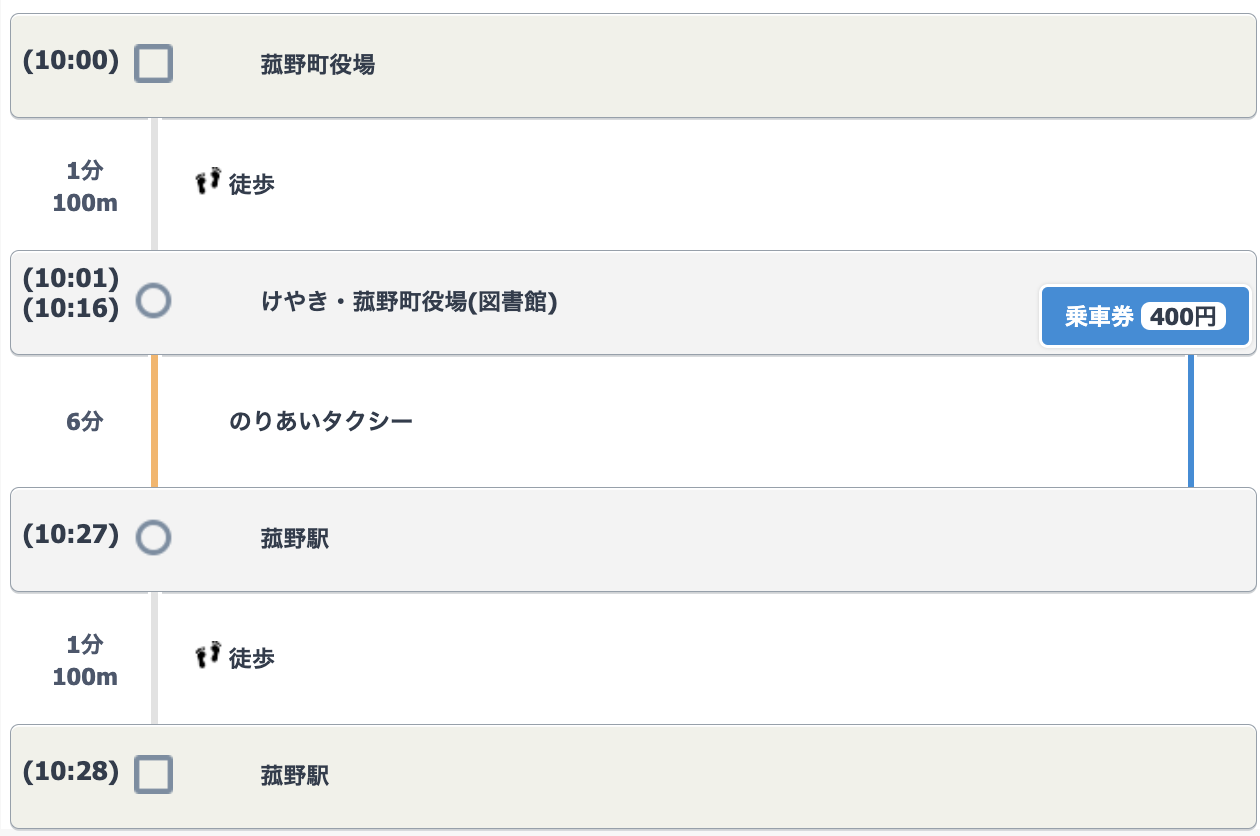
Task: Click the (10:00) start time
Action: tap(71, 62)
